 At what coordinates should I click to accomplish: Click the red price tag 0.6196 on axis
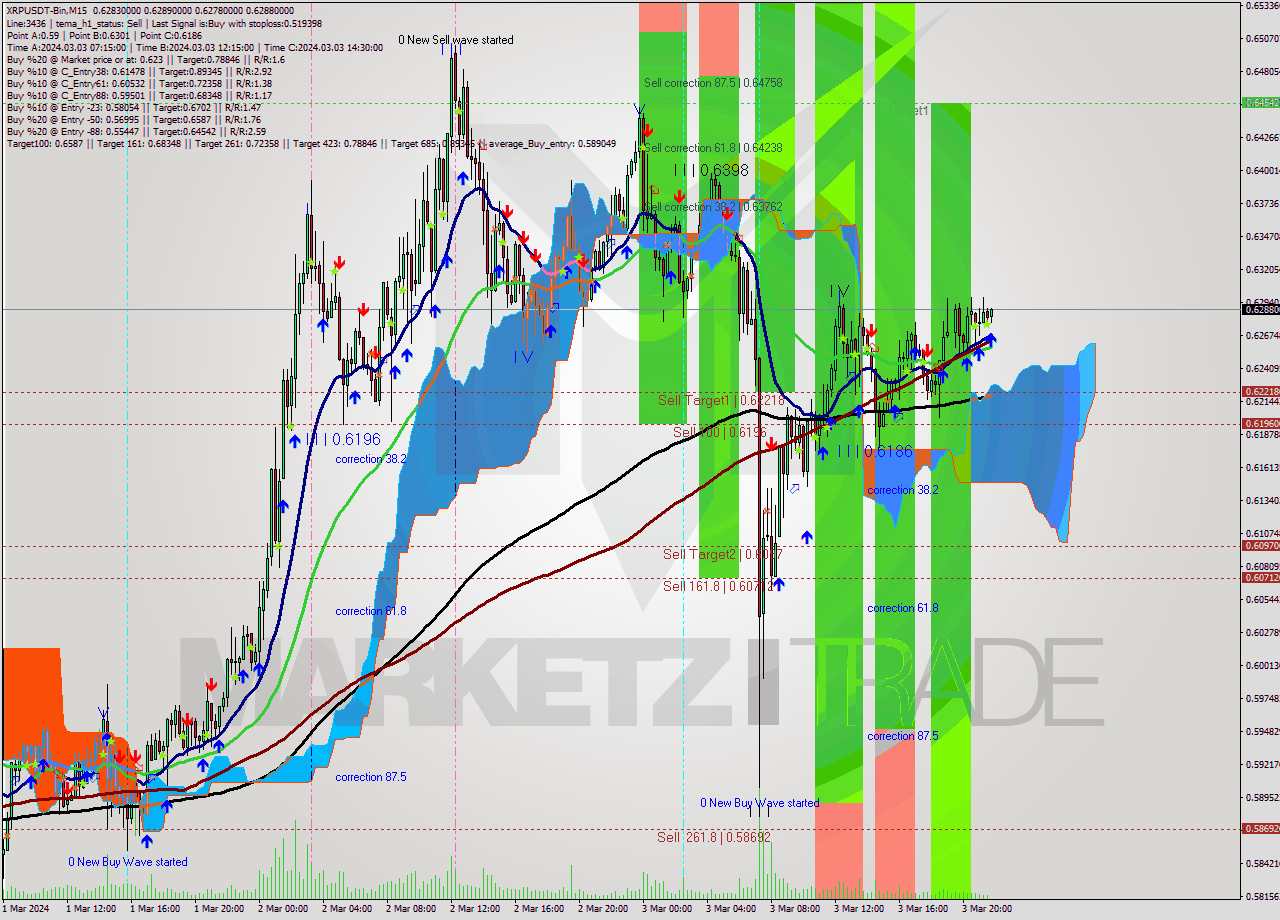coord(1260,423)
